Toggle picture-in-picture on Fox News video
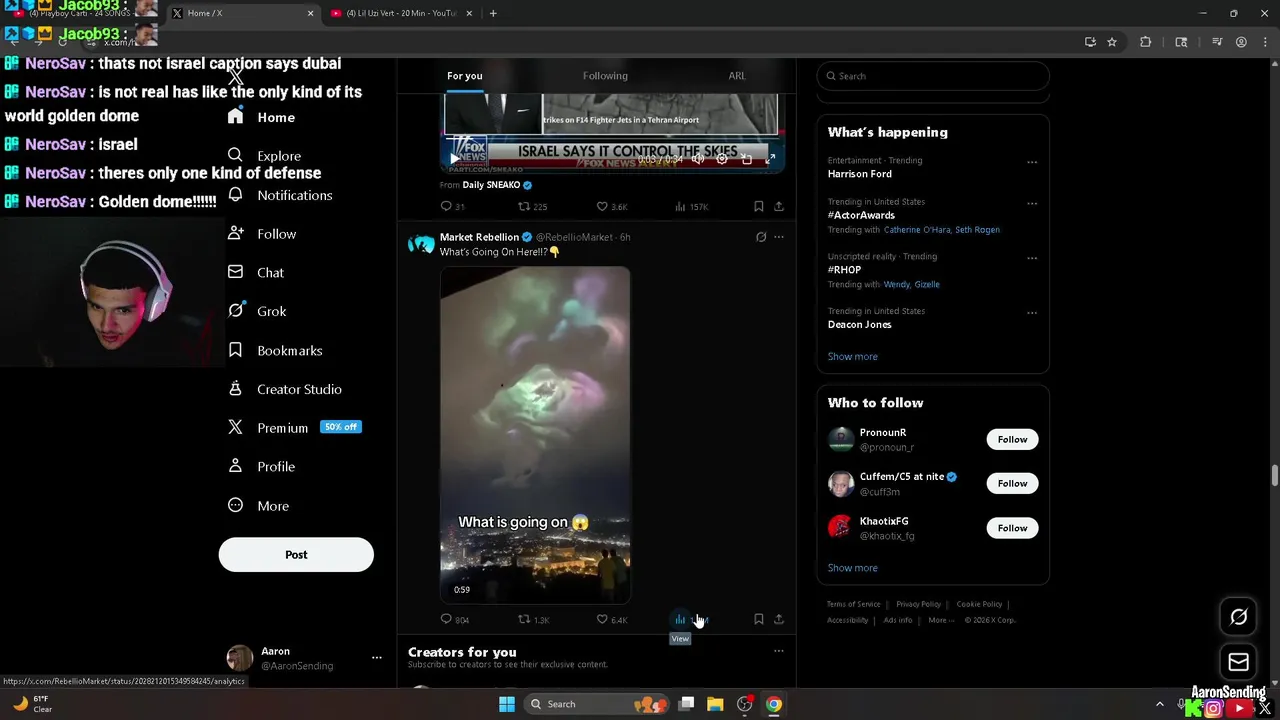Viewport: 1280px width, 720px height. (x=746, y=159)
